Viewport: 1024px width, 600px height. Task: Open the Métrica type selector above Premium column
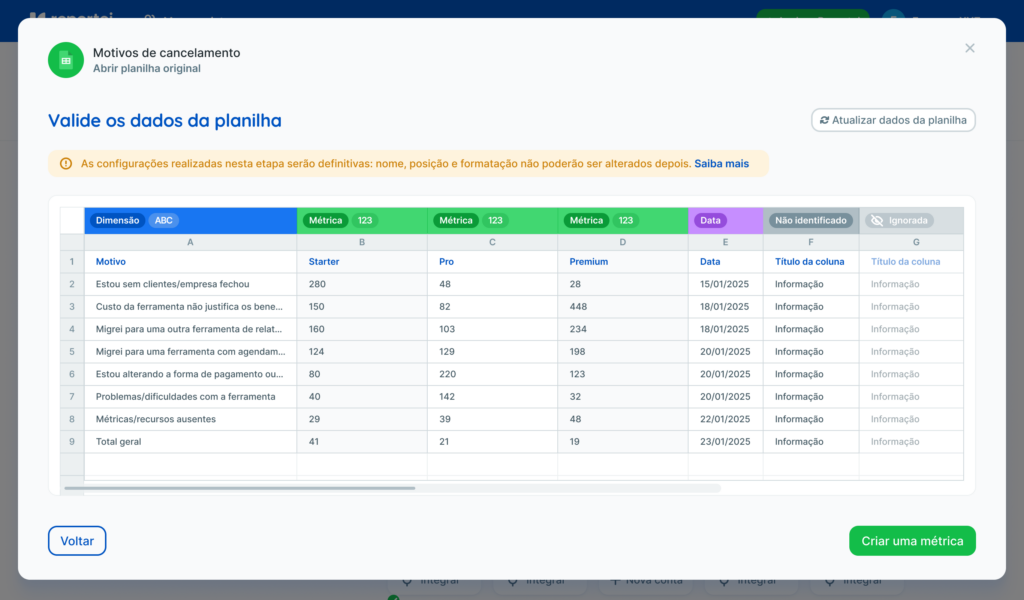coord(586,220)
